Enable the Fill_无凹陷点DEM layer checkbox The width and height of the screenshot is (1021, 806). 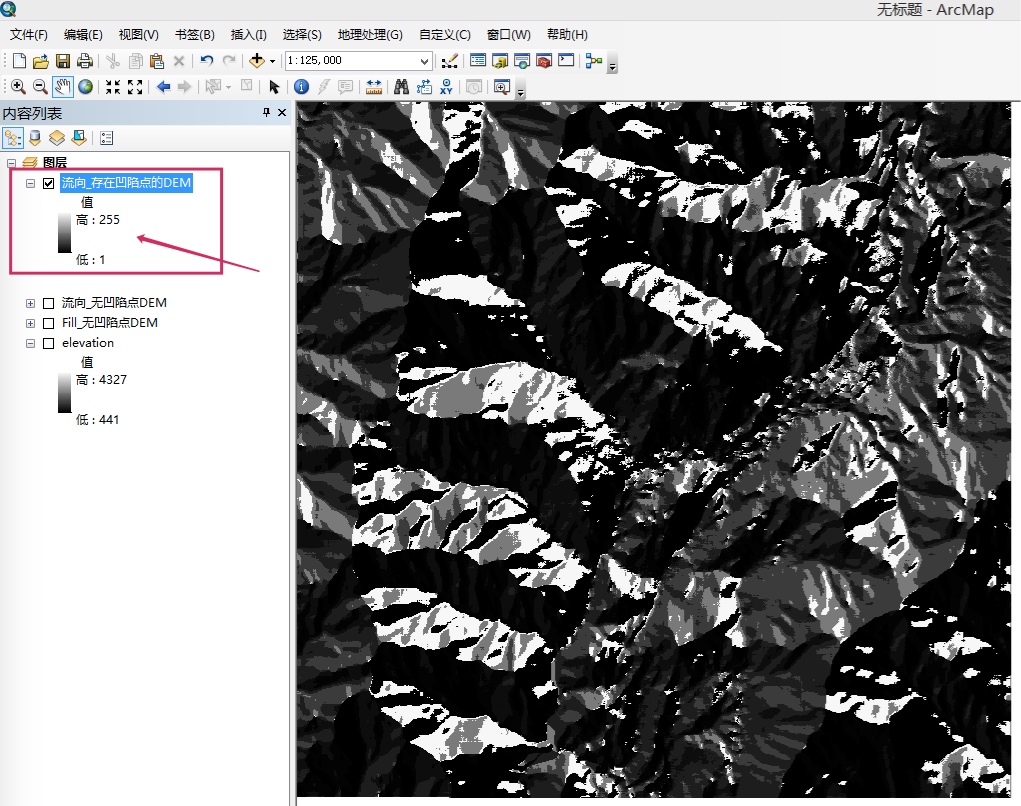click(x=48, y=323)
